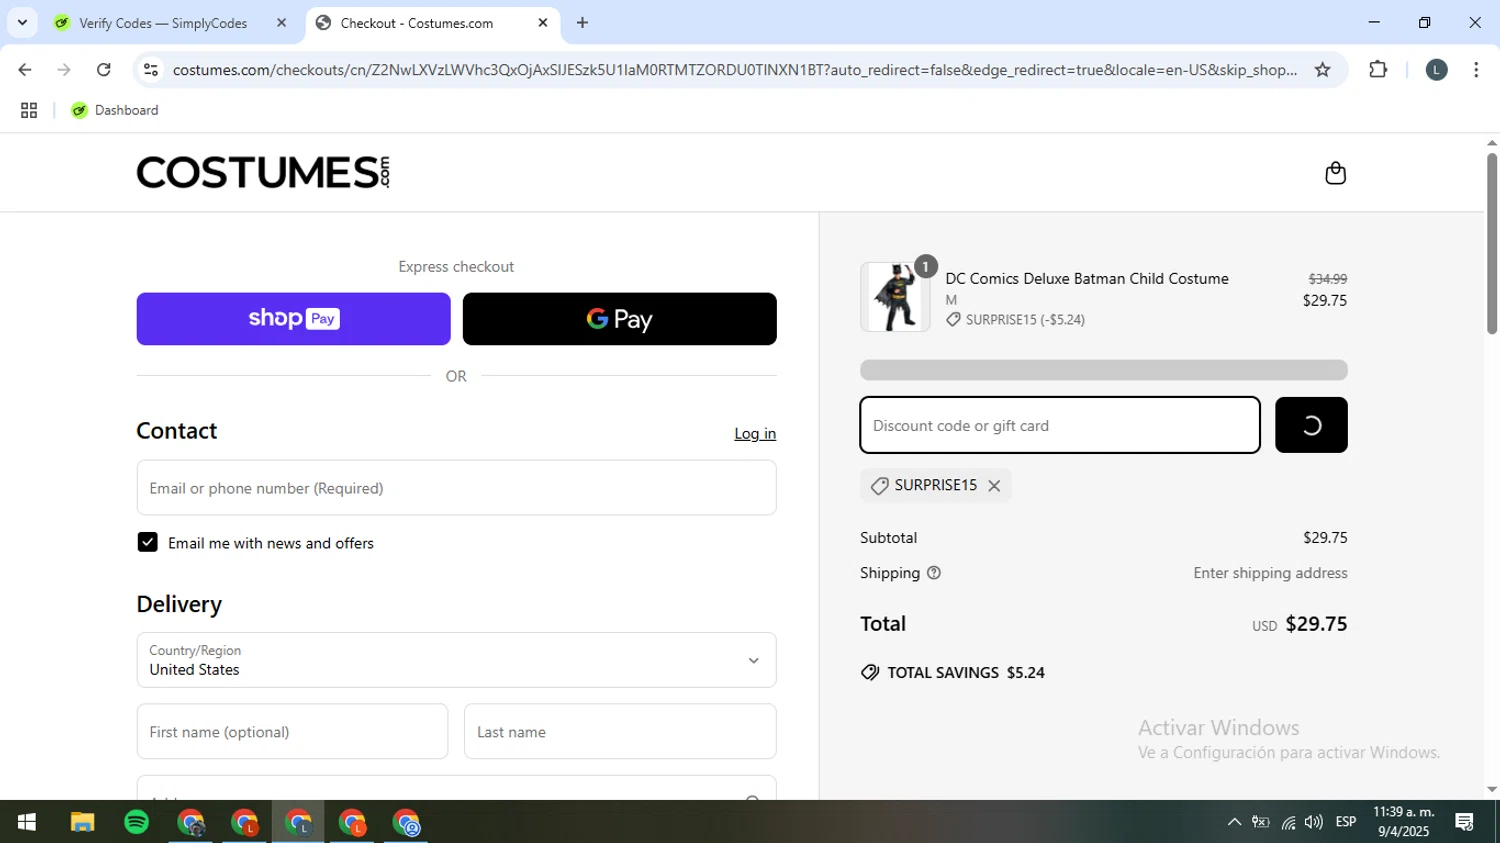Click the address bar URL
The width and height of the screenshot is (1500, 843).
tap(734, 70)
